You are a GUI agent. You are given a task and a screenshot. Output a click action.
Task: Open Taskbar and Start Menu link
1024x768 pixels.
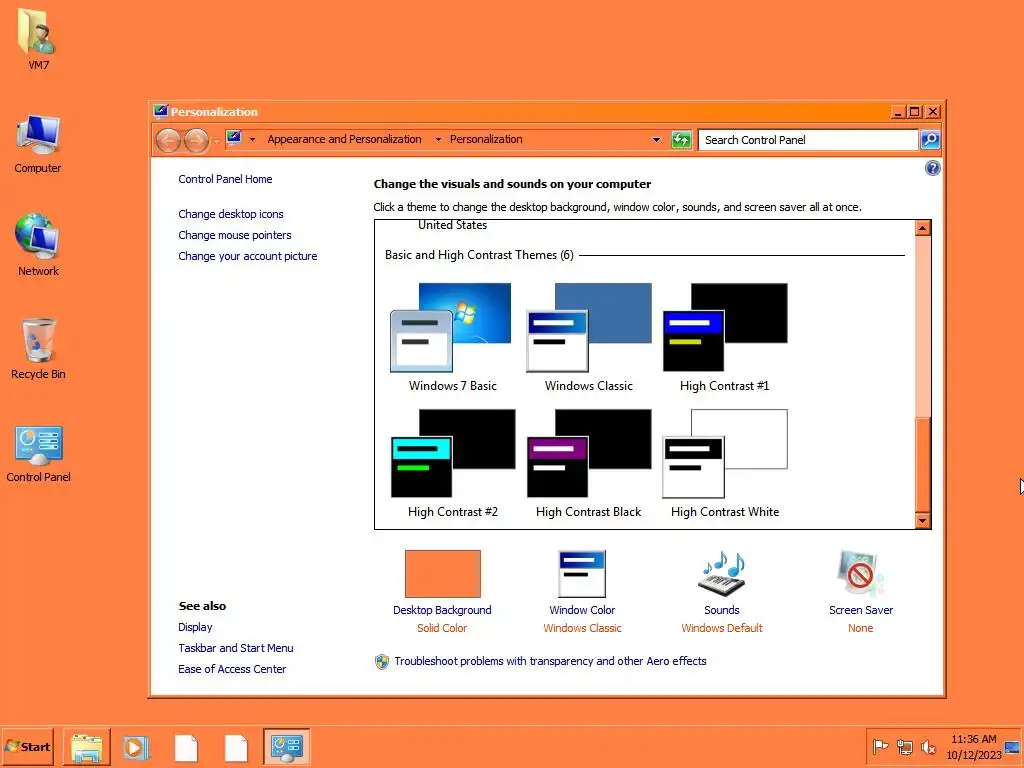[236, 648]
